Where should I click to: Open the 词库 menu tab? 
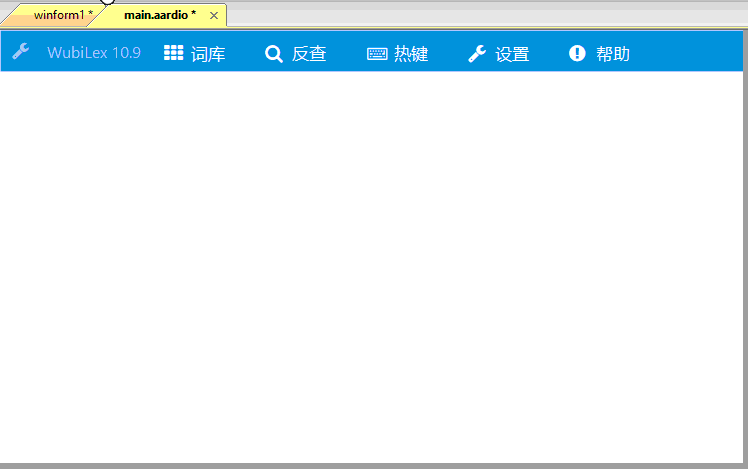click(195, 53)
